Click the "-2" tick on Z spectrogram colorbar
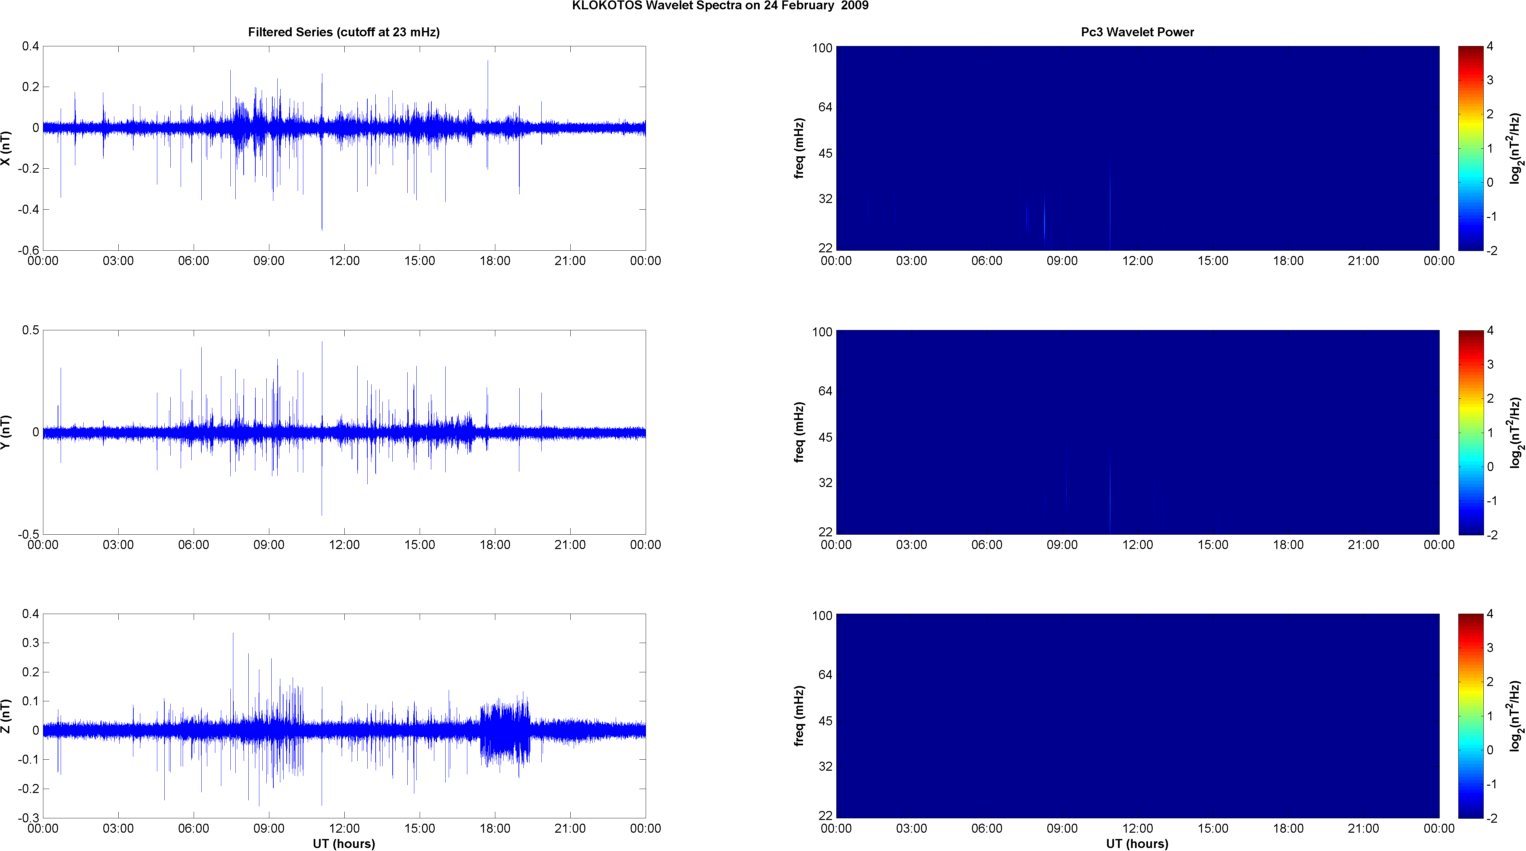The width and height of the screenshot is (1526, 851). click(x=1491, y=818)
